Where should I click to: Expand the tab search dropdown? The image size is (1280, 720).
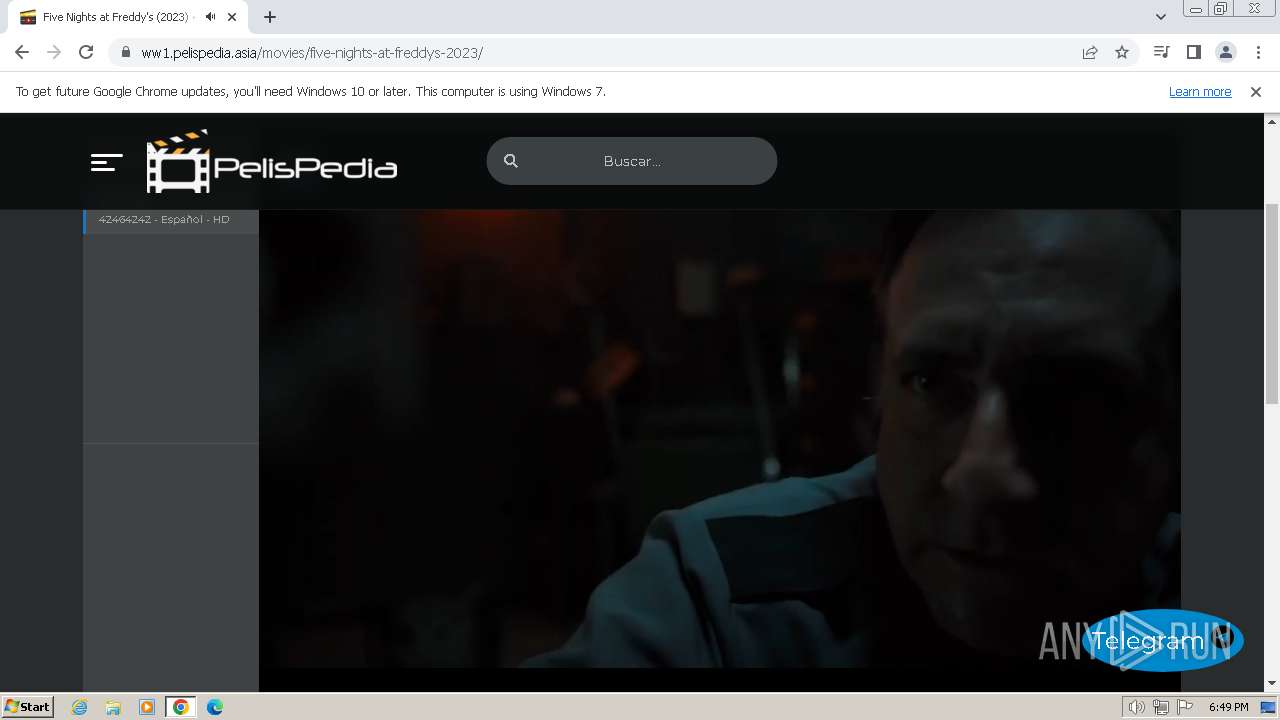[x=1161, y=17]
